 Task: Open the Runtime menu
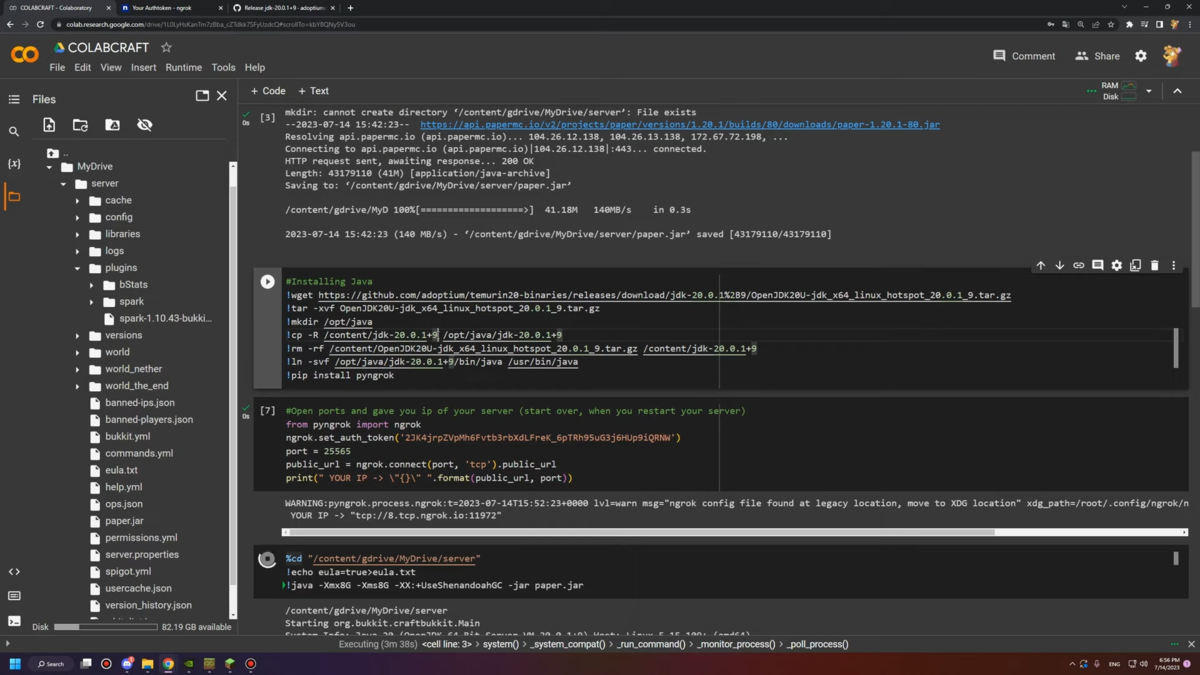click(183, 68)
